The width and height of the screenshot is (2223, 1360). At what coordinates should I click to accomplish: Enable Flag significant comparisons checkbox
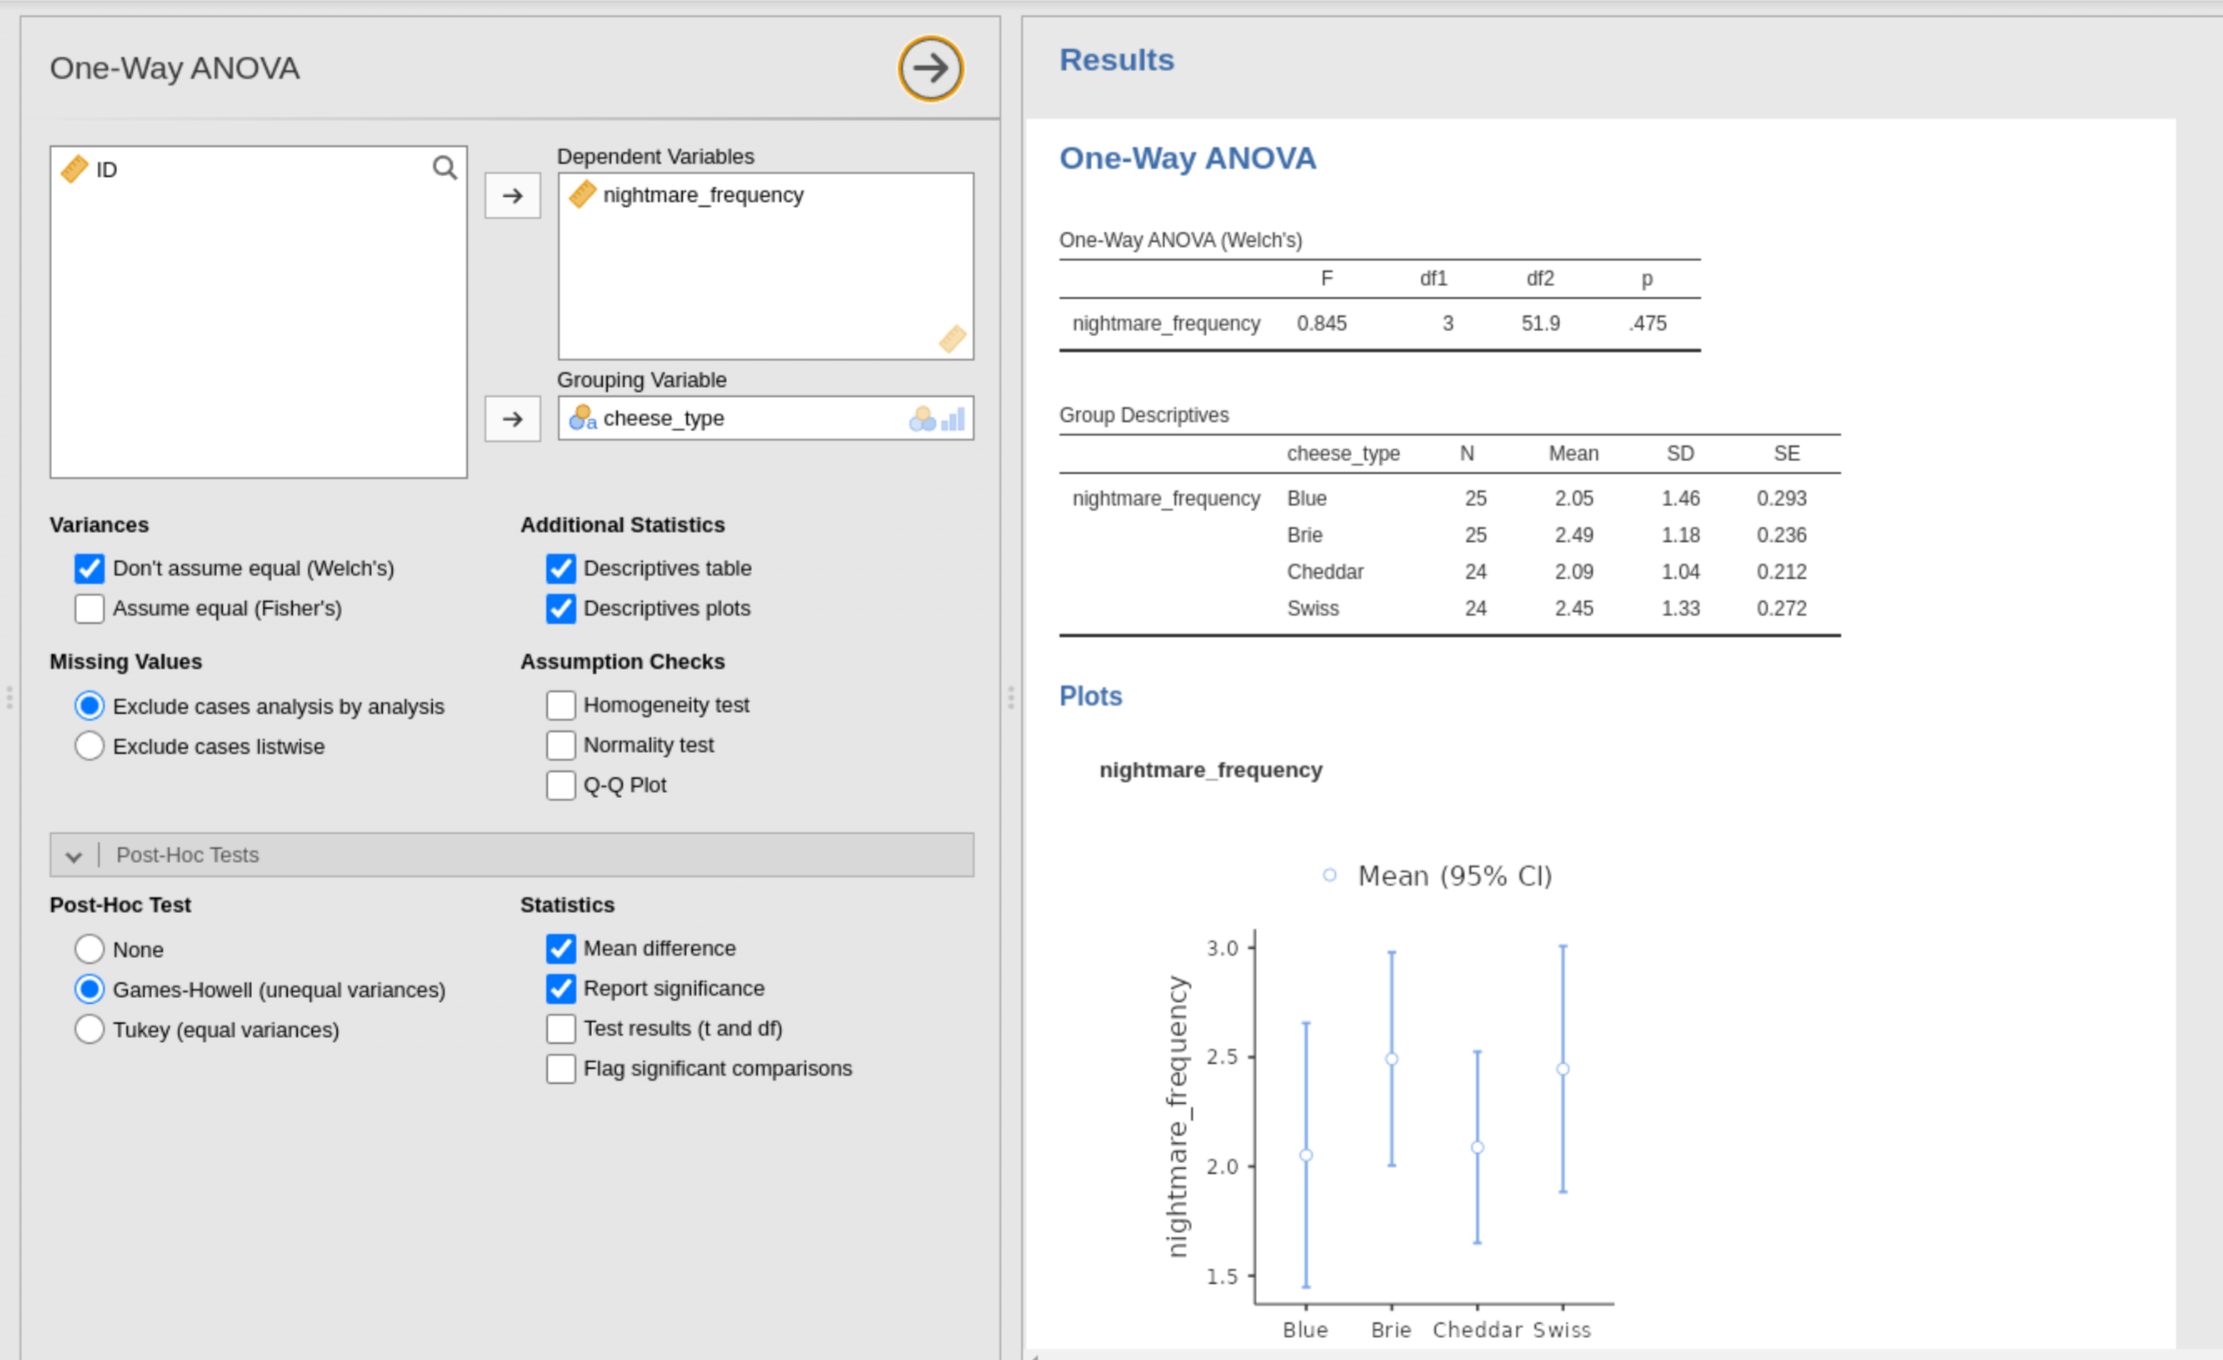tap(561, 1069)
